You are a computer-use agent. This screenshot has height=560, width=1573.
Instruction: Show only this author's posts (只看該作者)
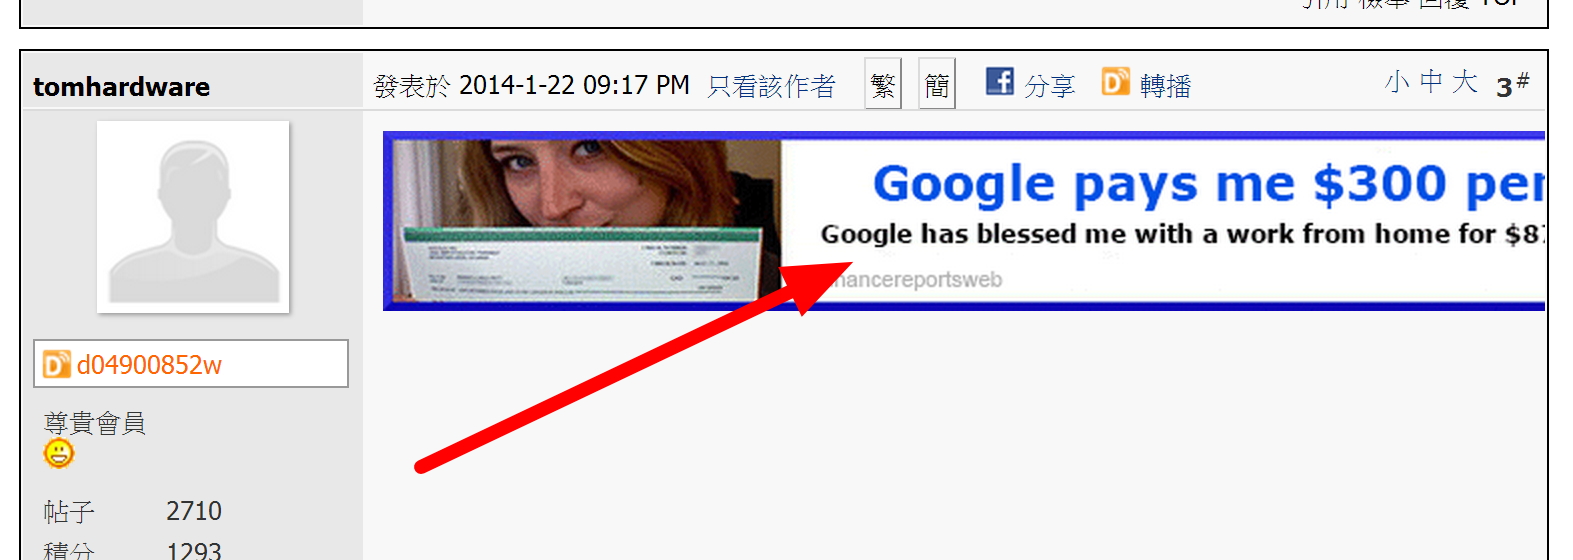771,86
